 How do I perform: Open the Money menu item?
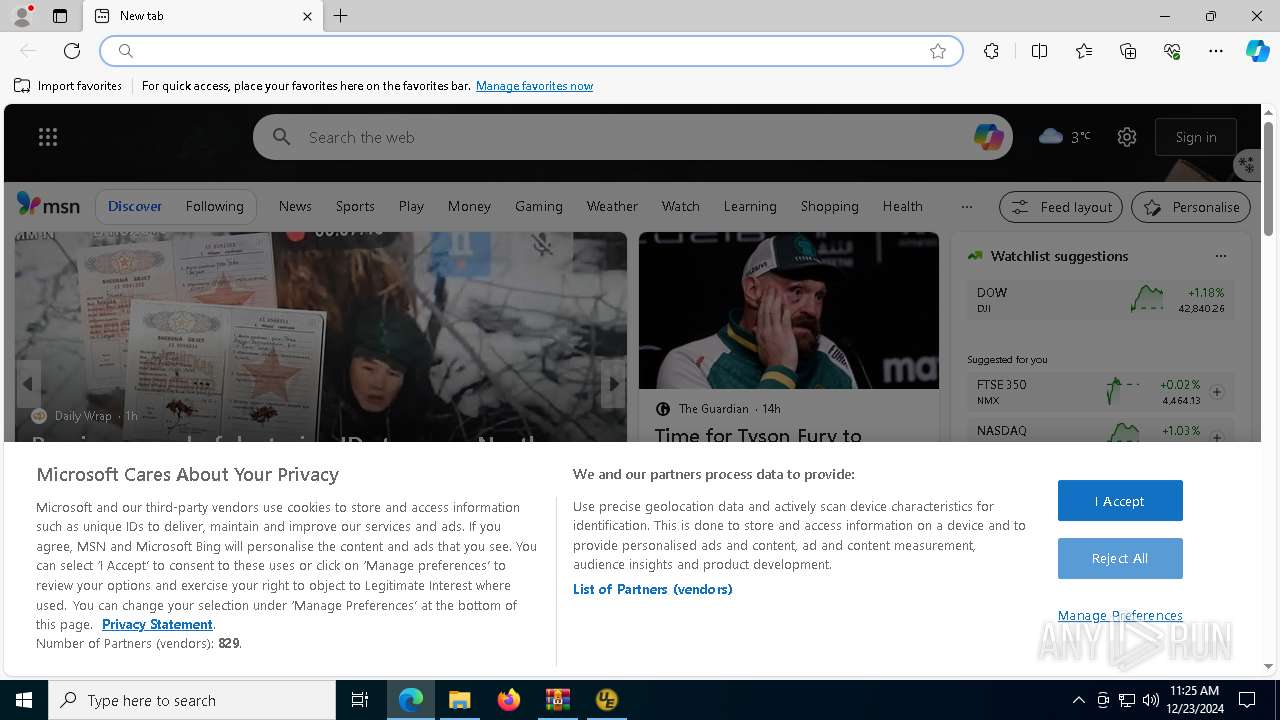point(469,206)
